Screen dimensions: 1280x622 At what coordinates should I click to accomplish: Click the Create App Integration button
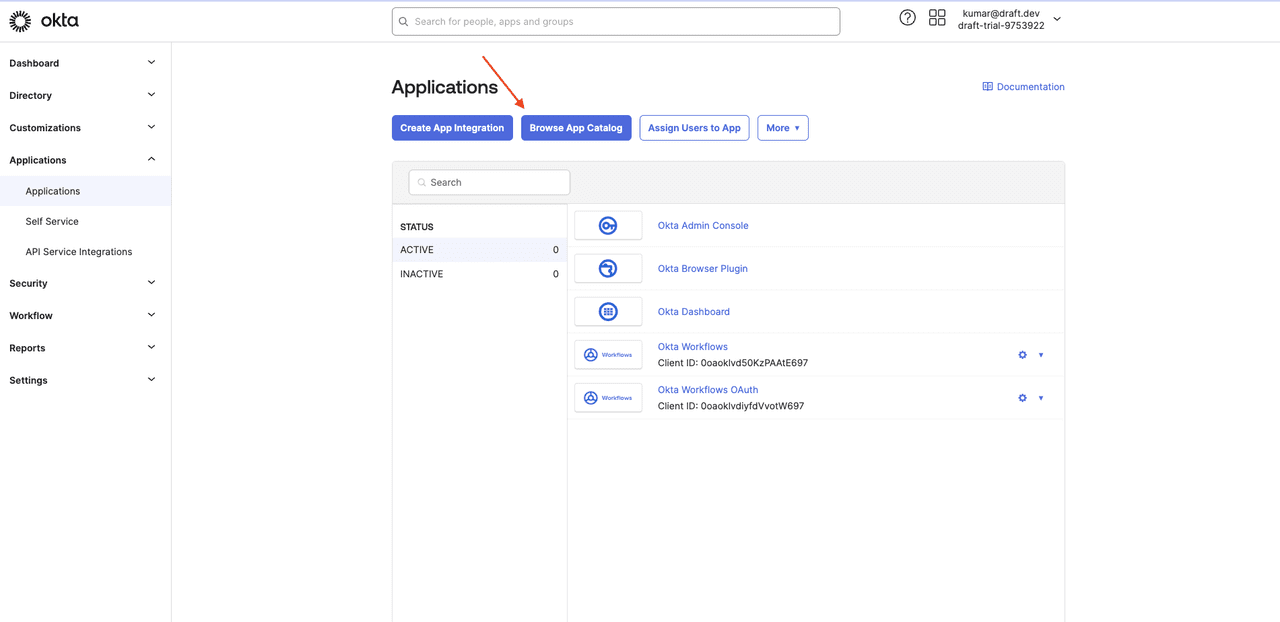point(452,127)
